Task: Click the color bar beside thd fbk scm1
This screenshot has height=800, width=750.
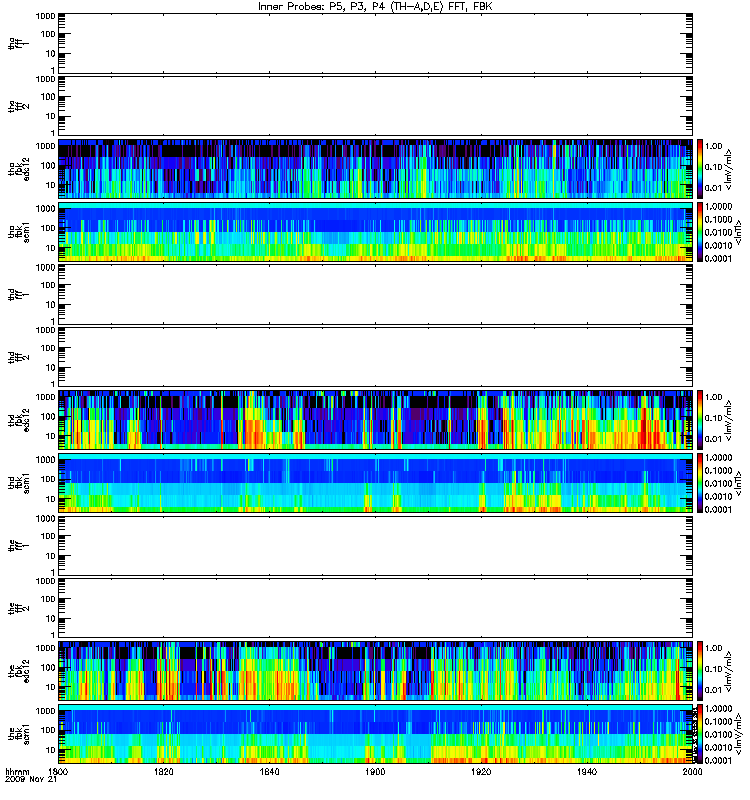Action: pos(700,483)
